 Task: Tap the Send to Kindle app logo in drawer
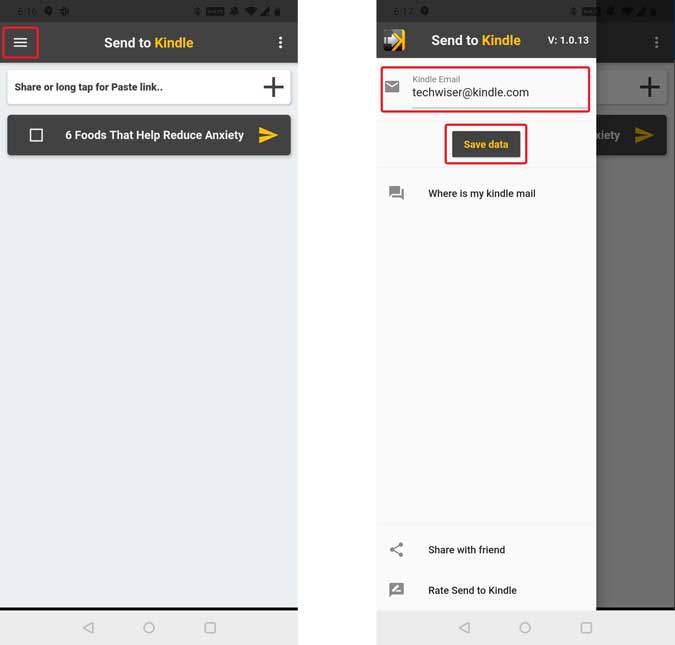coord(394,41)
